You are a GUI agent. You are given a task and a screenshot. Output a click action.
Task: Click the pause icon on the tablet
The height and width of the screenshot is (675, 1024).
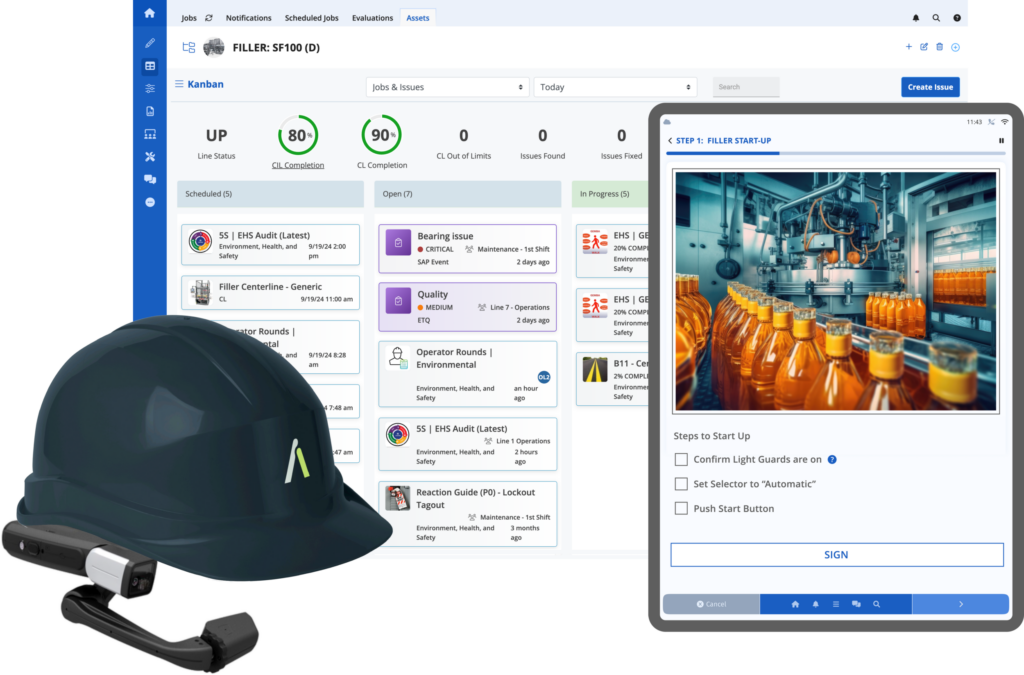1001,140
